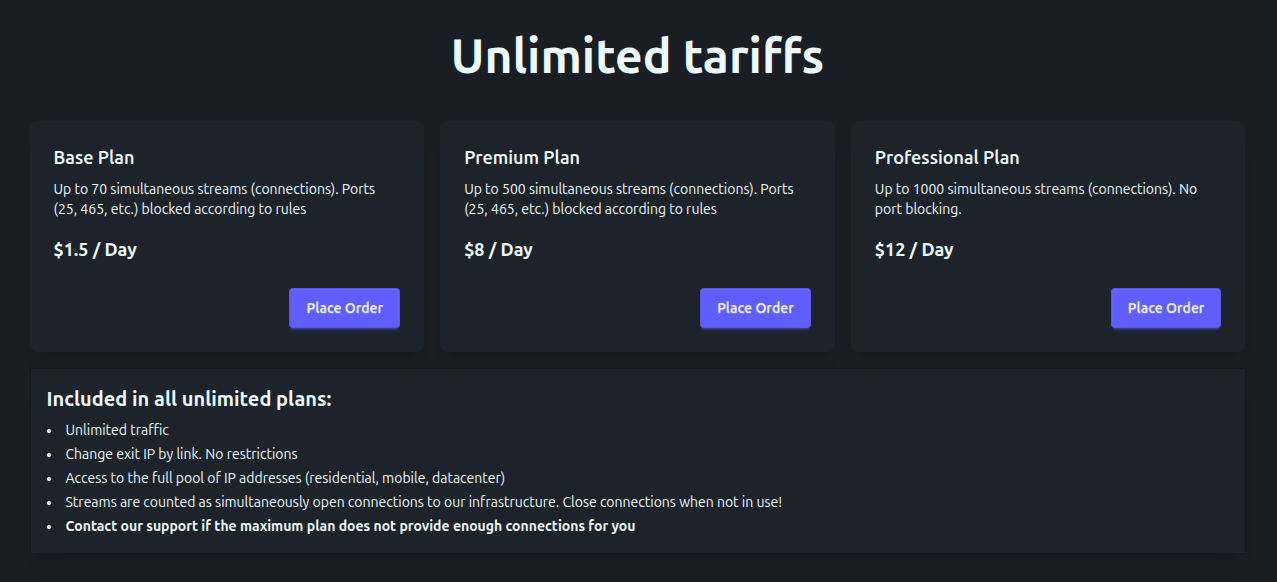Click the $8 / Day price
Image resolution: width=1277 pixels, height=582 pixels.
click(x=498, y=250)
